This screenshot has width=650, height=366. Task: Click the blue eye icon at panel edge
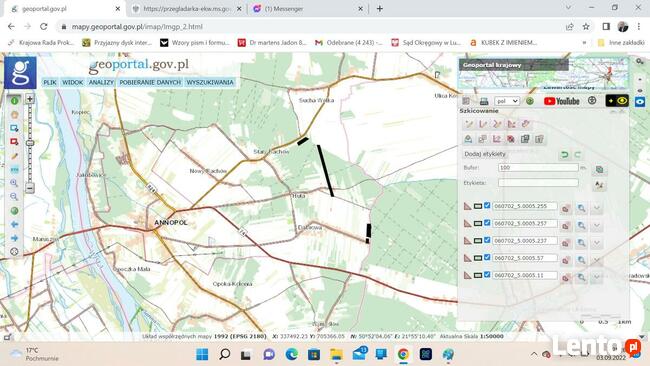coord(640,101)
